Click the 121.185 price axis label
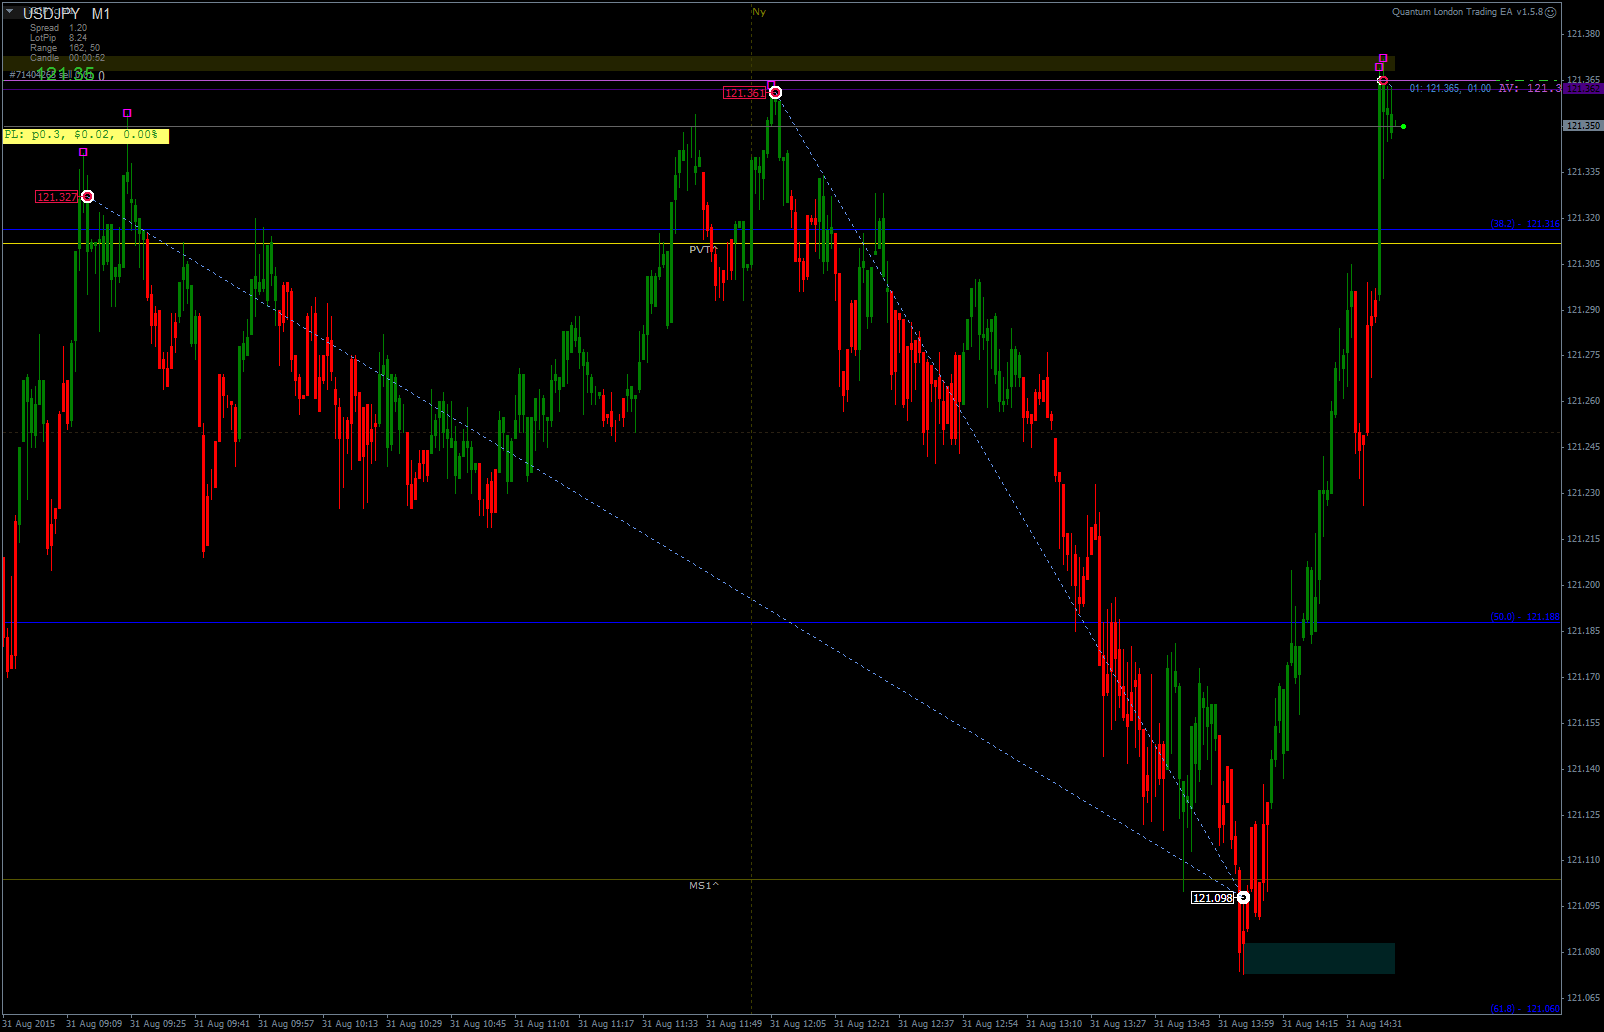Viewport: 1604px width, 1032px height. click(1583, 631)
